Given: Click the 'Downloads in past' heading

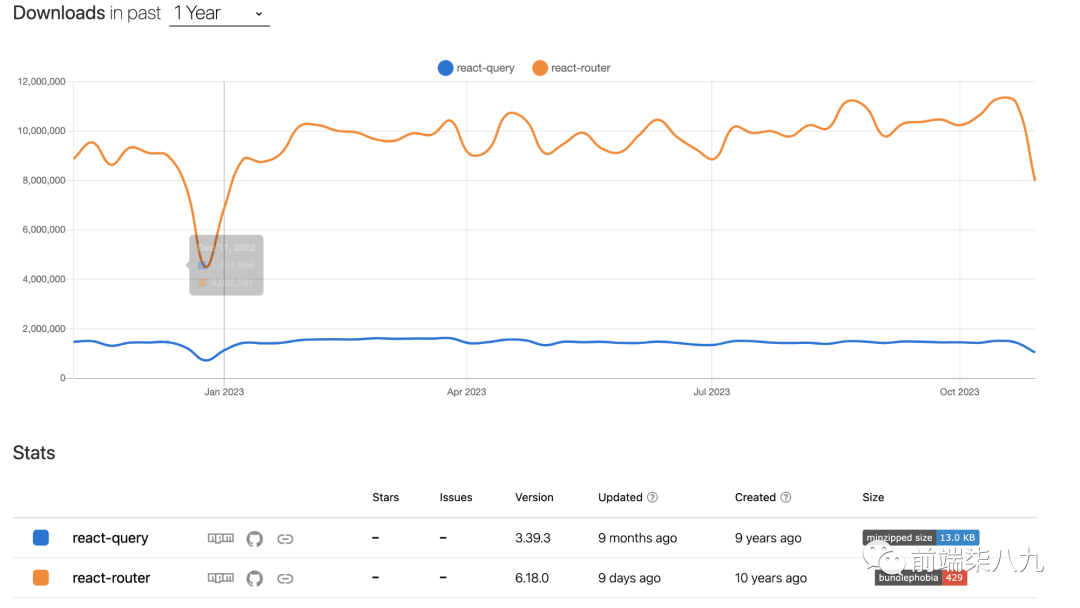Looking at the screenshot, I should click(x=87, y=13).
